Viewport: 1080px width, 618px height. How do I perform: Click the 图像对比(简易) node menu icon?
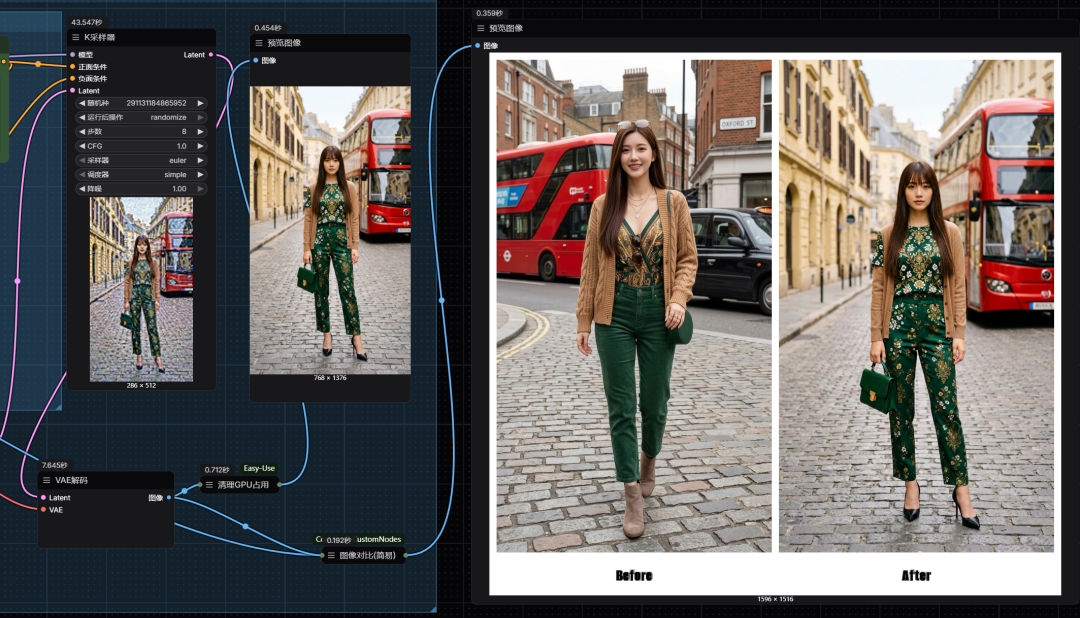click(331, 555)
